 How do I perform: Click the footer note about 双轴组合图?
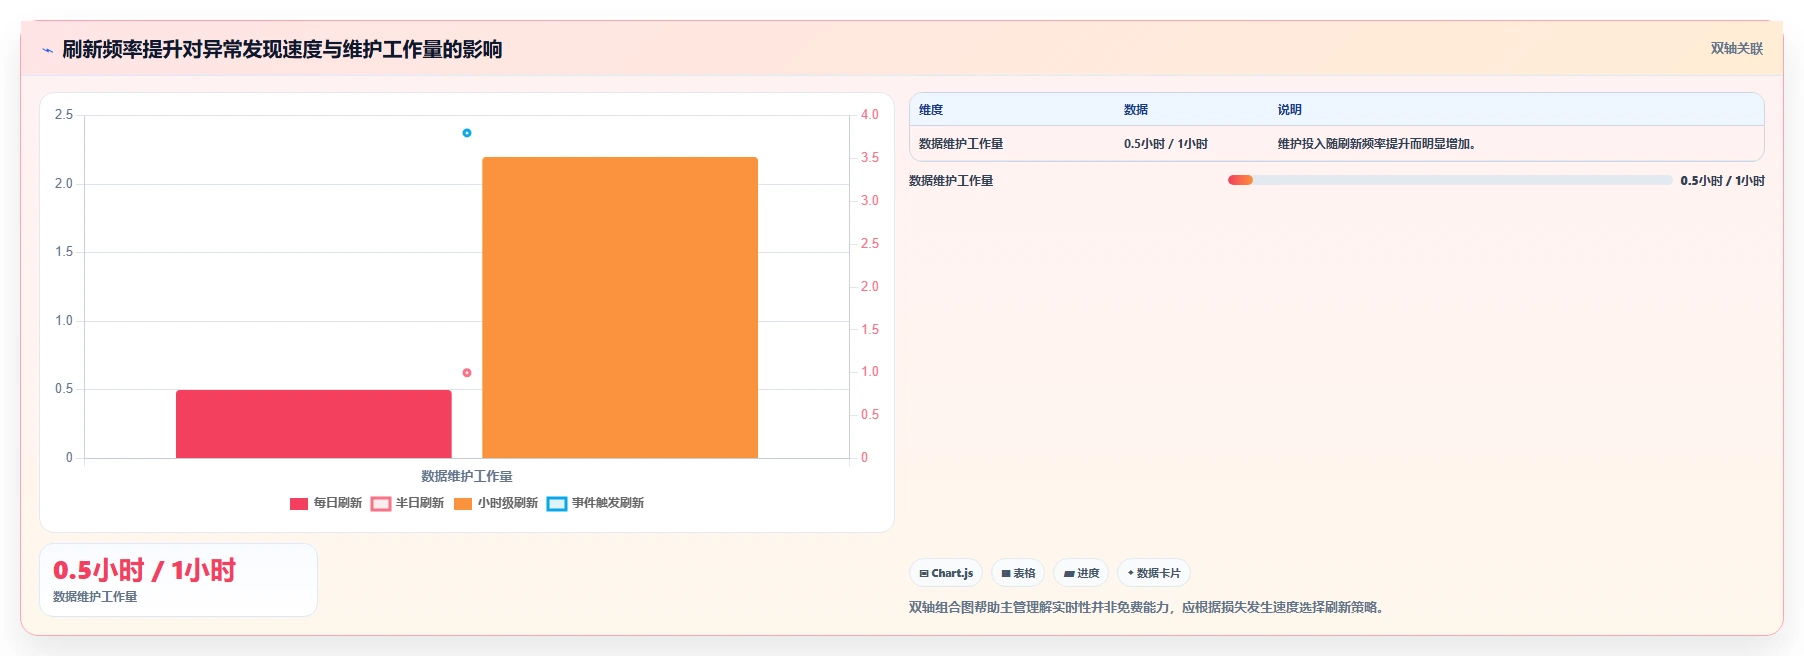click(x=1148, y=608)
